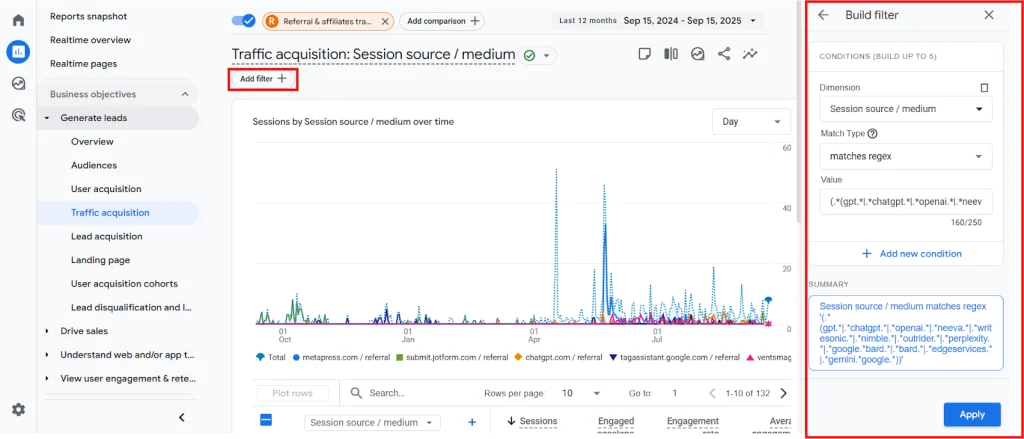1024x439 pixels.
Task: Open Admin settings gear icon
Action: (x=18, y=409)
